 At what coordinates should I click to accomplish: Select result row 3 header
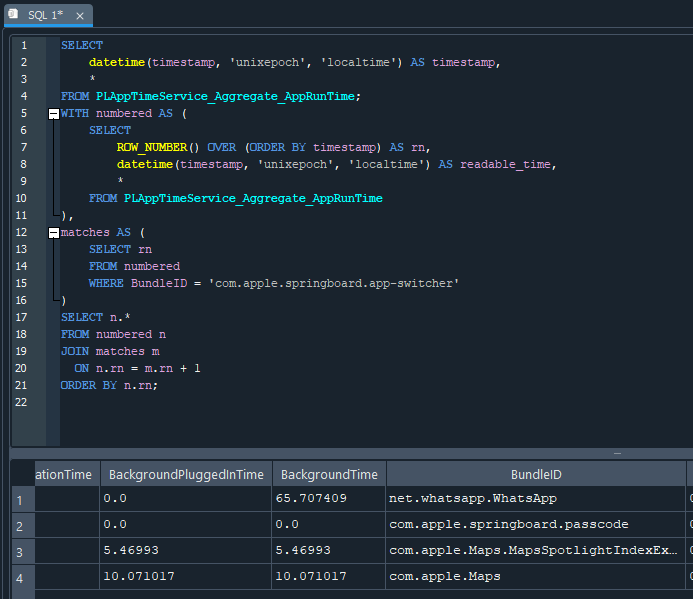click(x=17, y=550)
